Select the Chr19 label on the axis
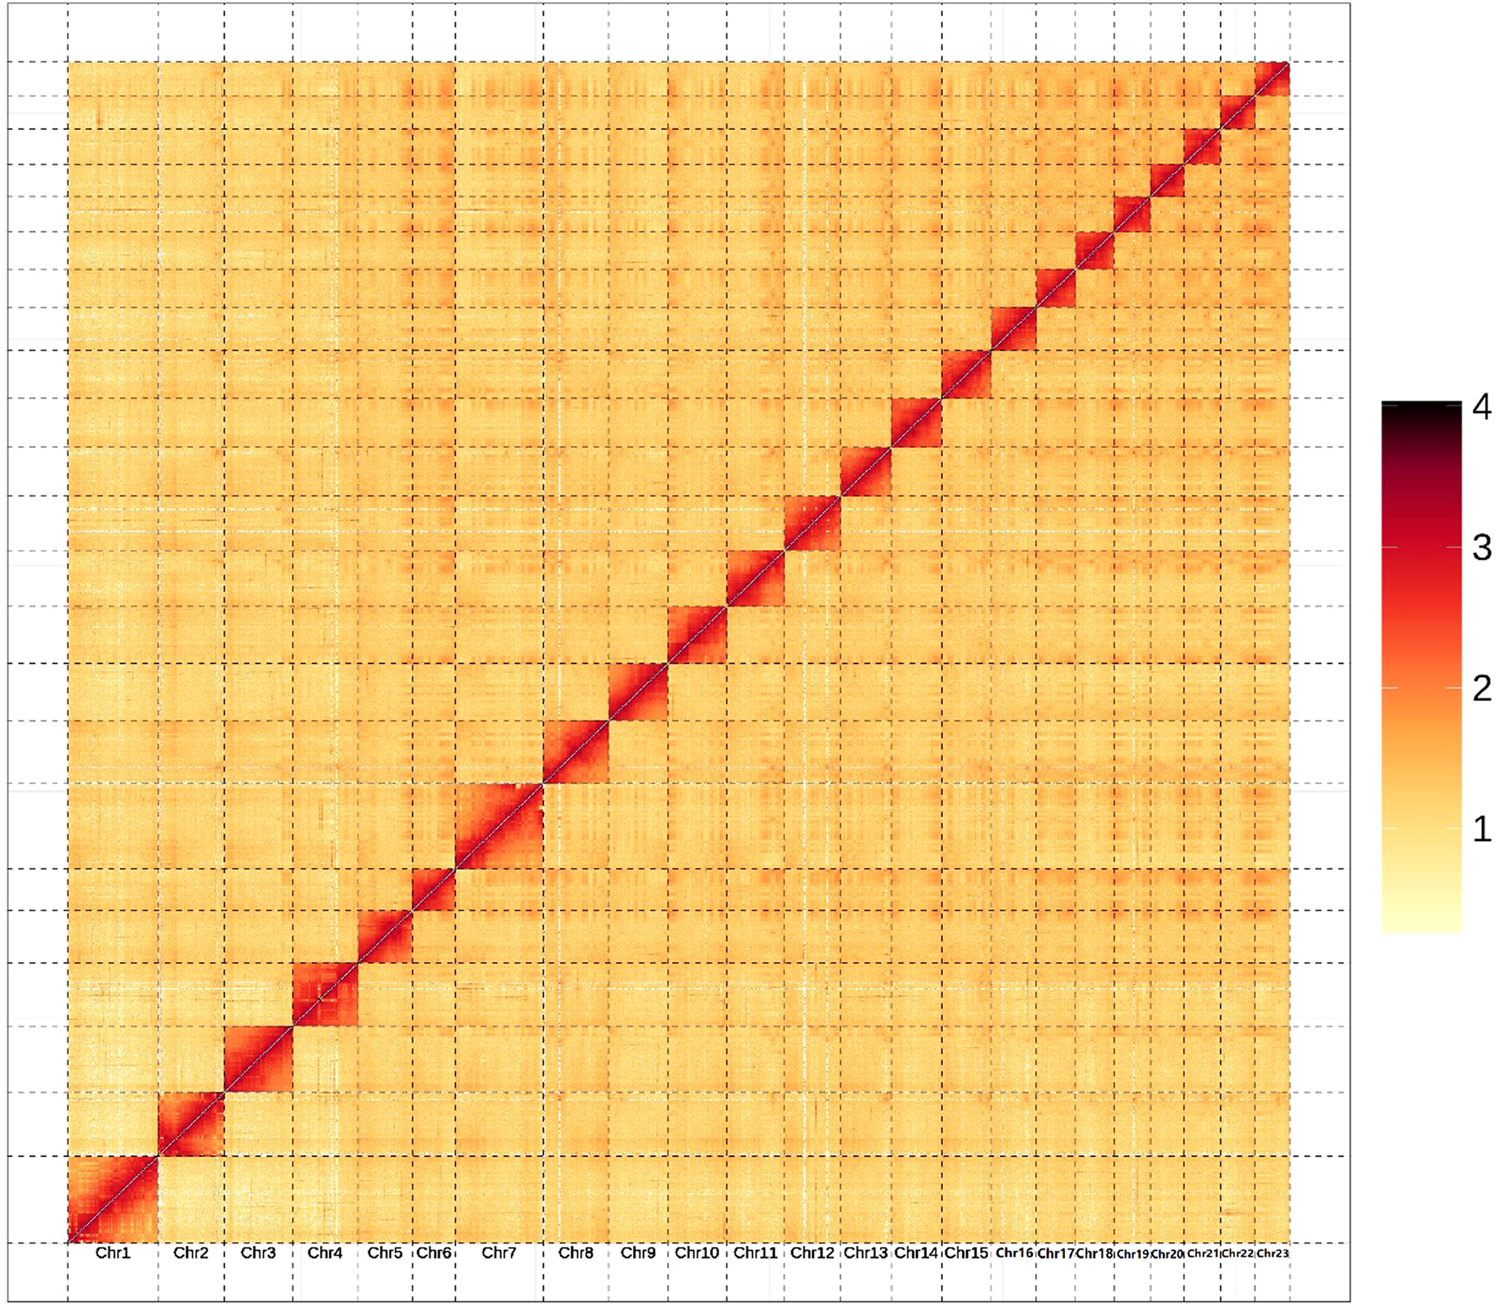This screenshot has width=1500, height=1306. (x=1133, y=1252)
